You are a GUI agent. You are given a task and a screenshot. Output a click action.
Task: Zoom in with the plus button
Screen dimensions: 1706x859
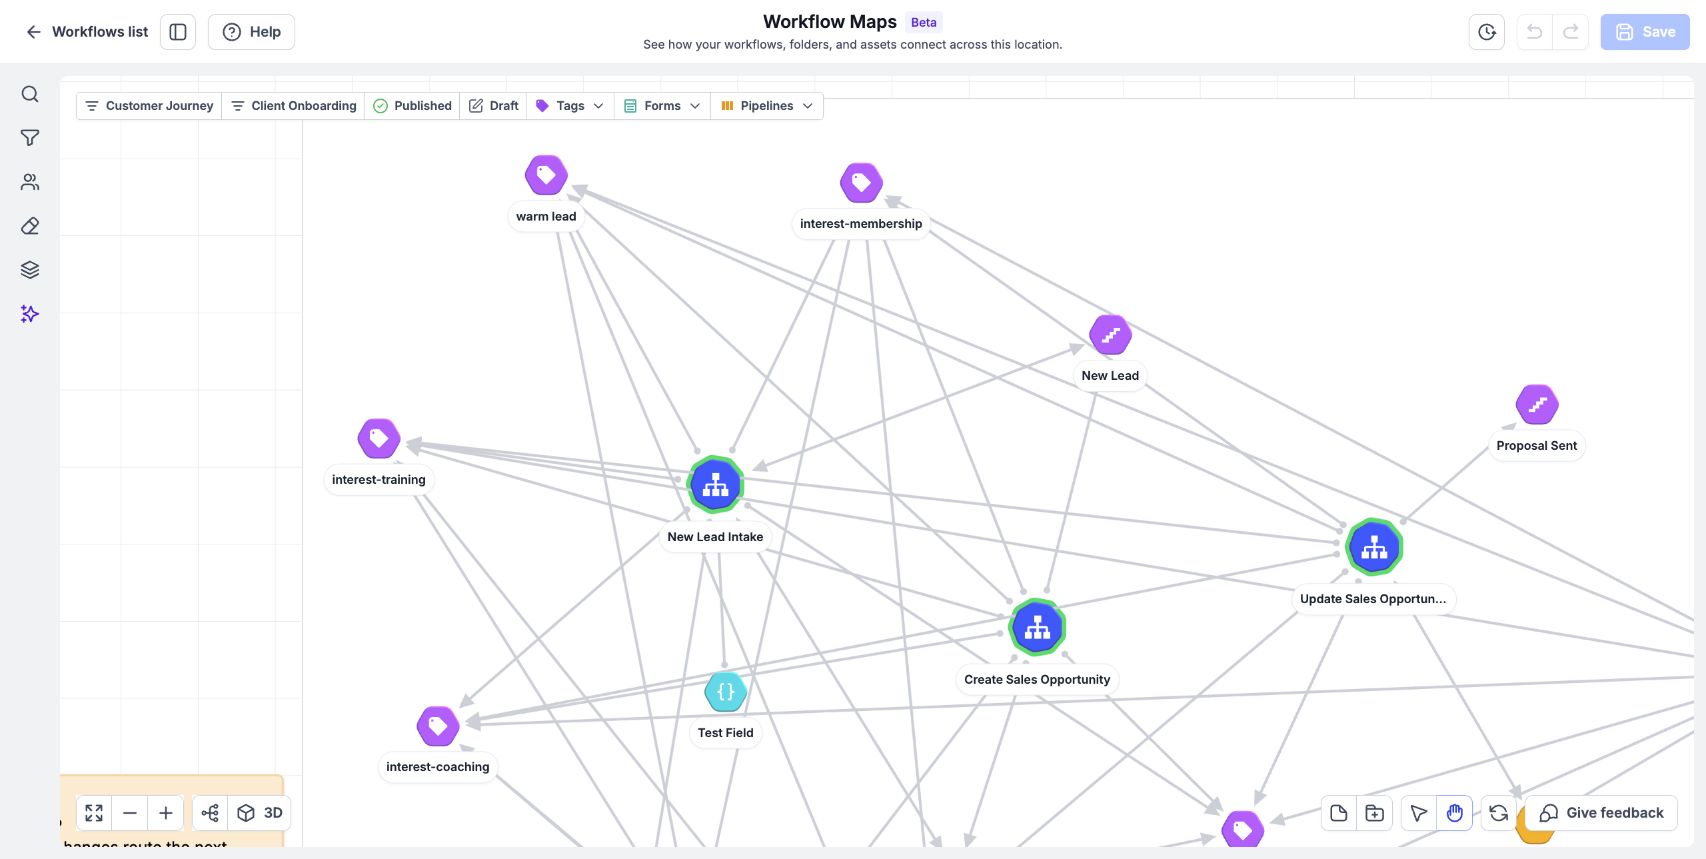(x=166, y=813)
